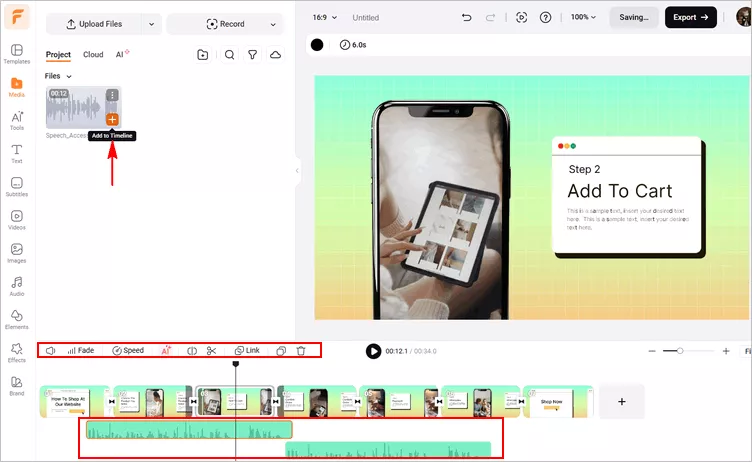Screen dimensions: 752x462
Task: Play the video preview
Action: [373, 351]
